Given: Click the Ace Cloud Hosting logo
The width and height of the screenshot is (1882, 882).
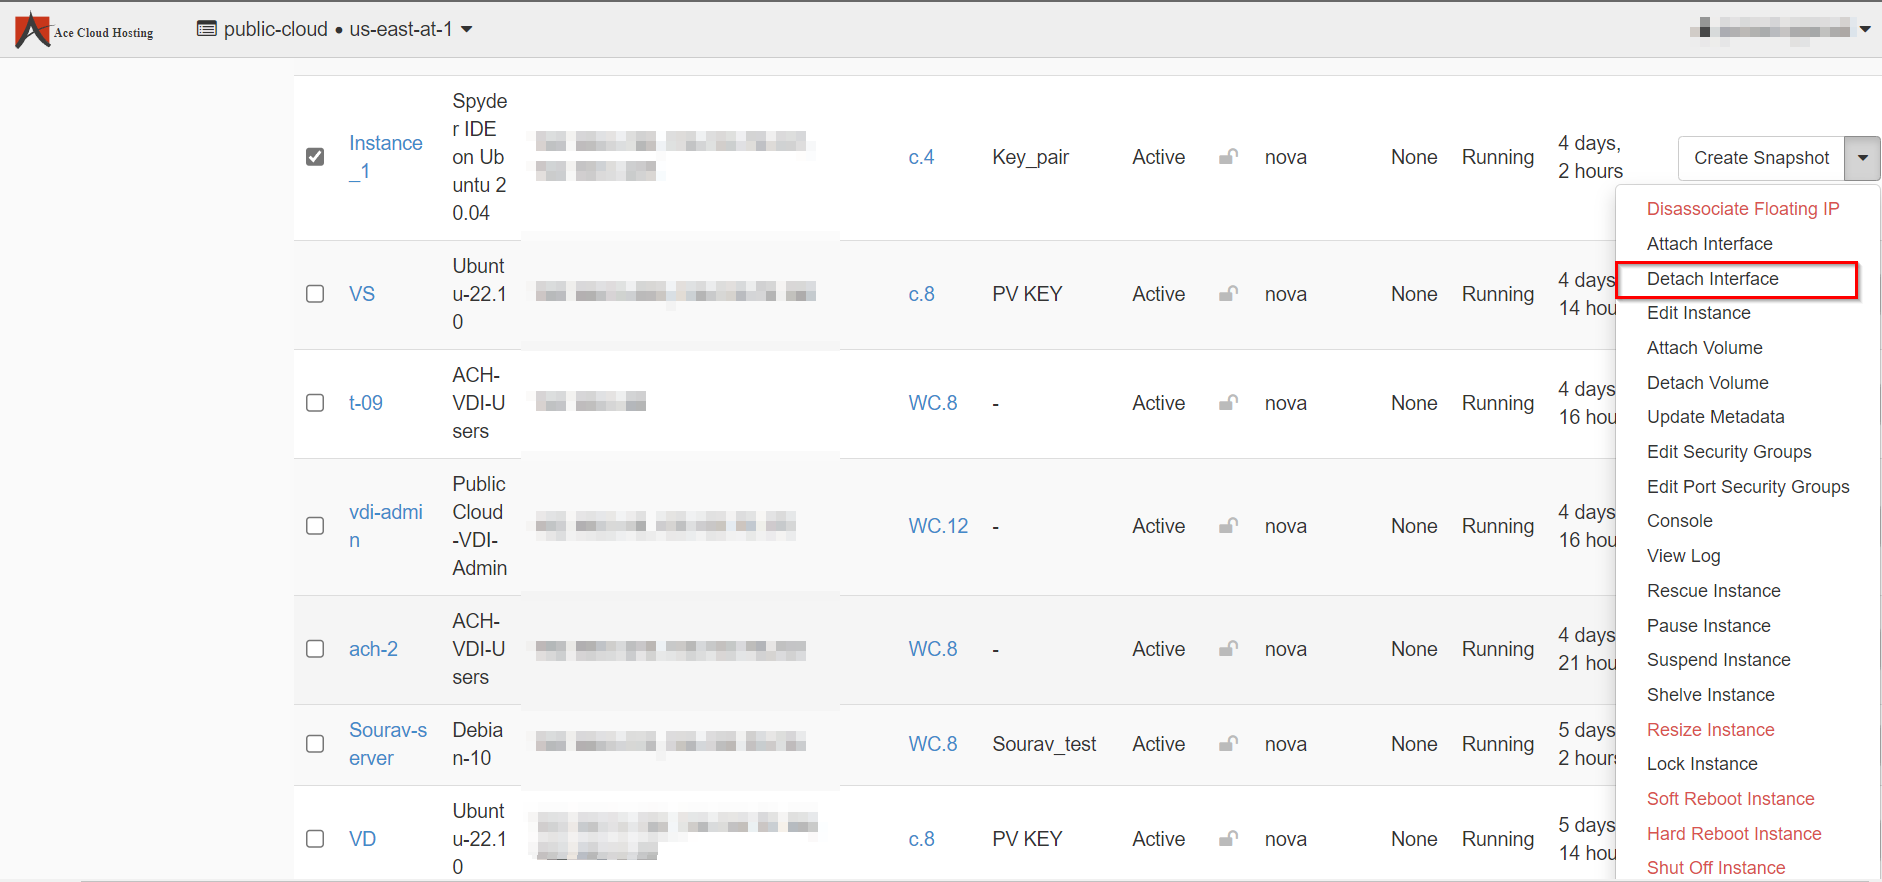Looking at the screenshot, I should [84, 30].
